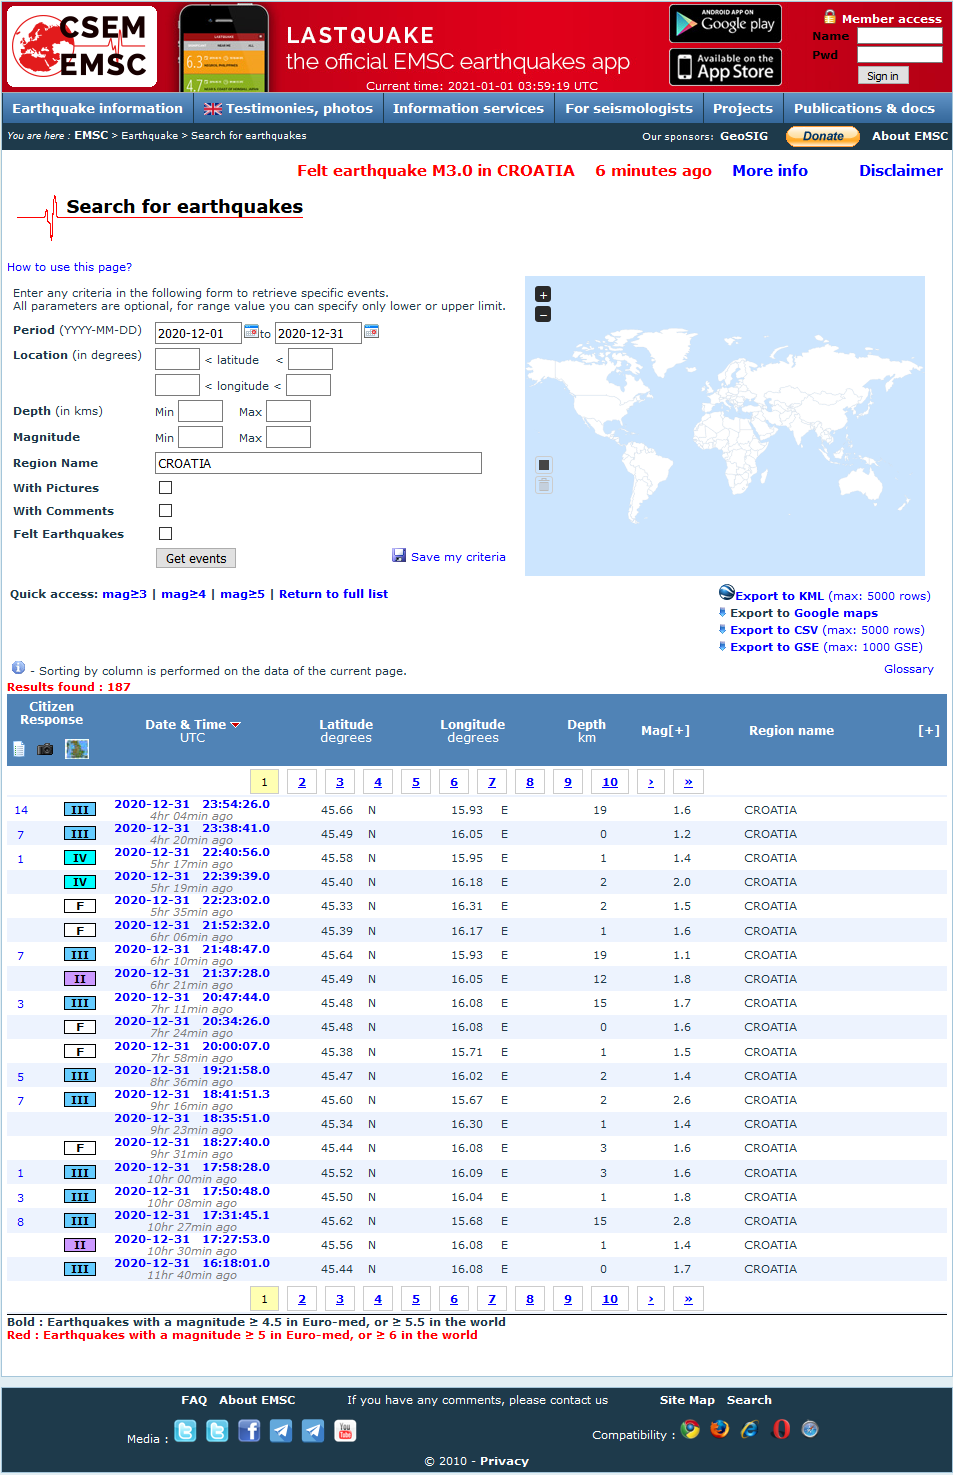Click the CSEM EMSC logo
953x1475 pixels.
coord(82,47)
